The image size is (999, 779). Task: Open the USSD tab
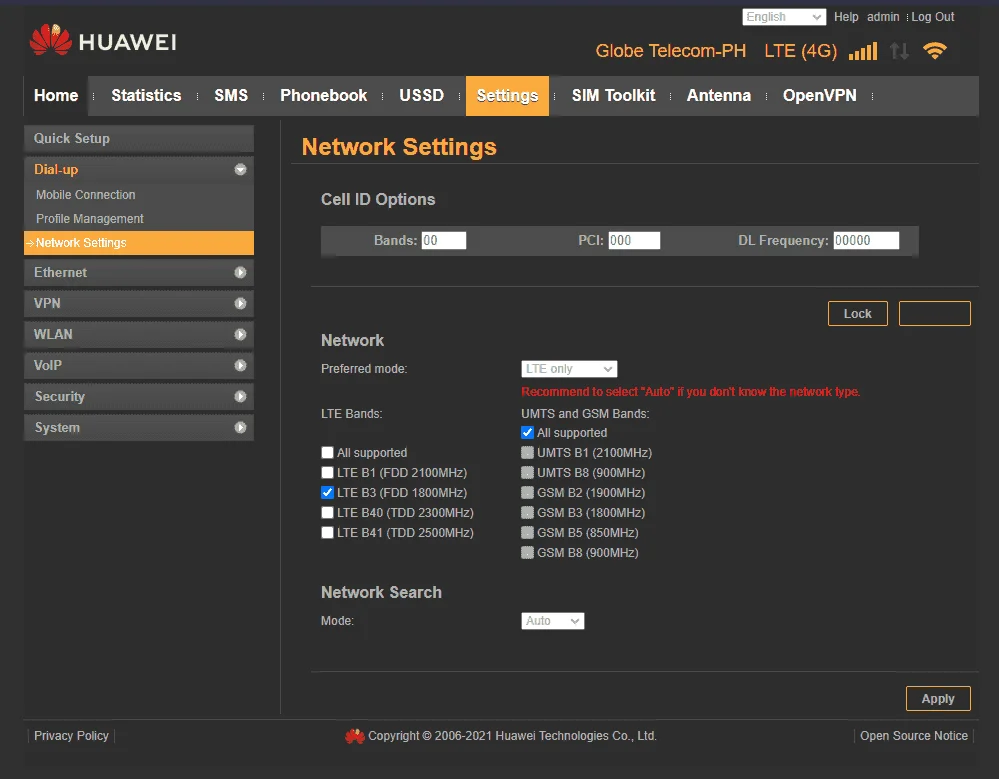click(421, 96)
